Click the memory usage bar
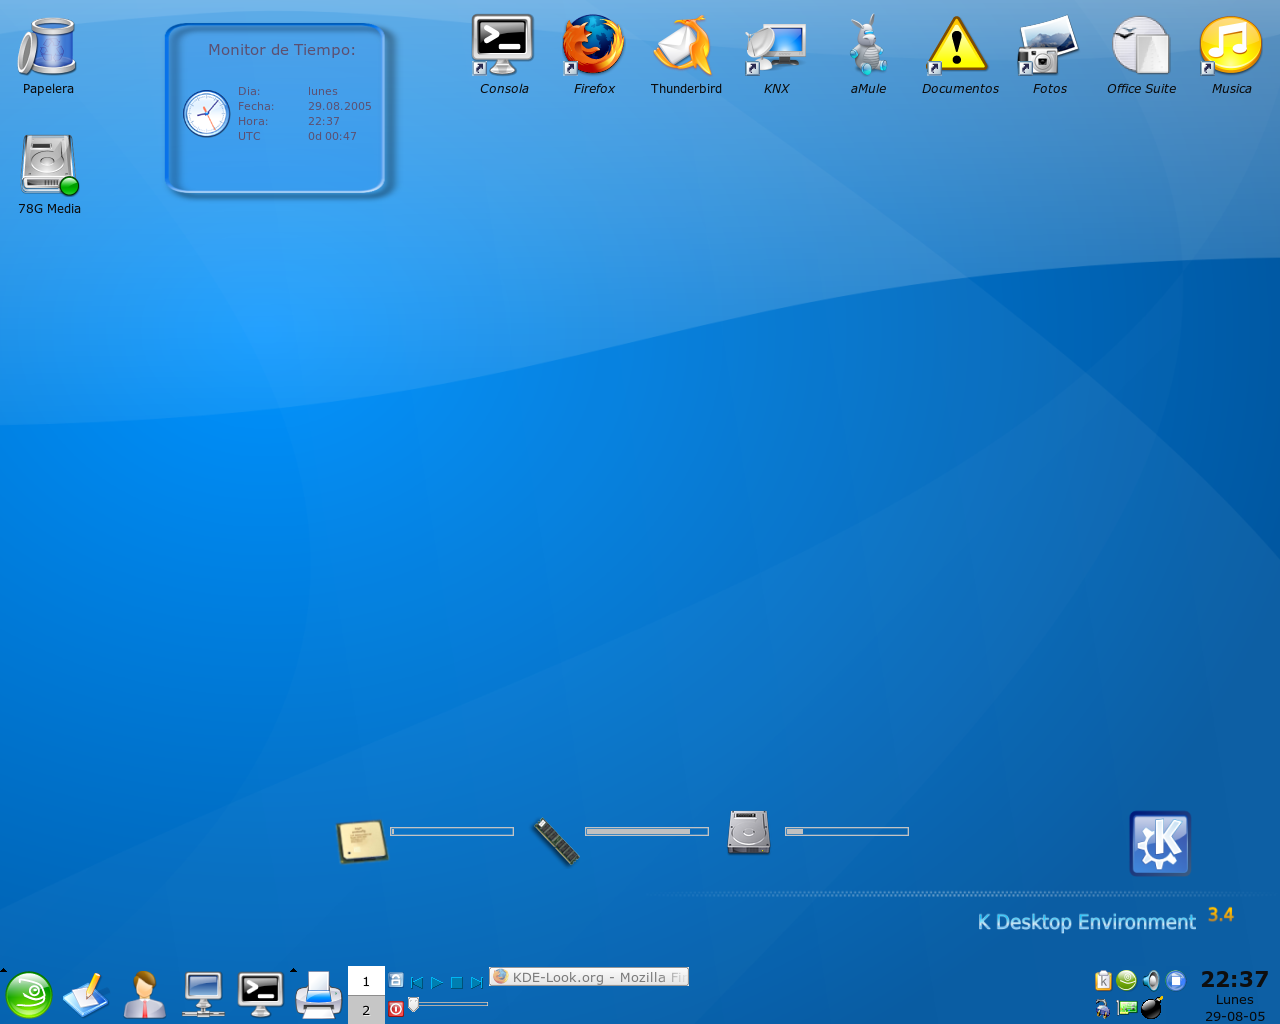 (647, 832)
